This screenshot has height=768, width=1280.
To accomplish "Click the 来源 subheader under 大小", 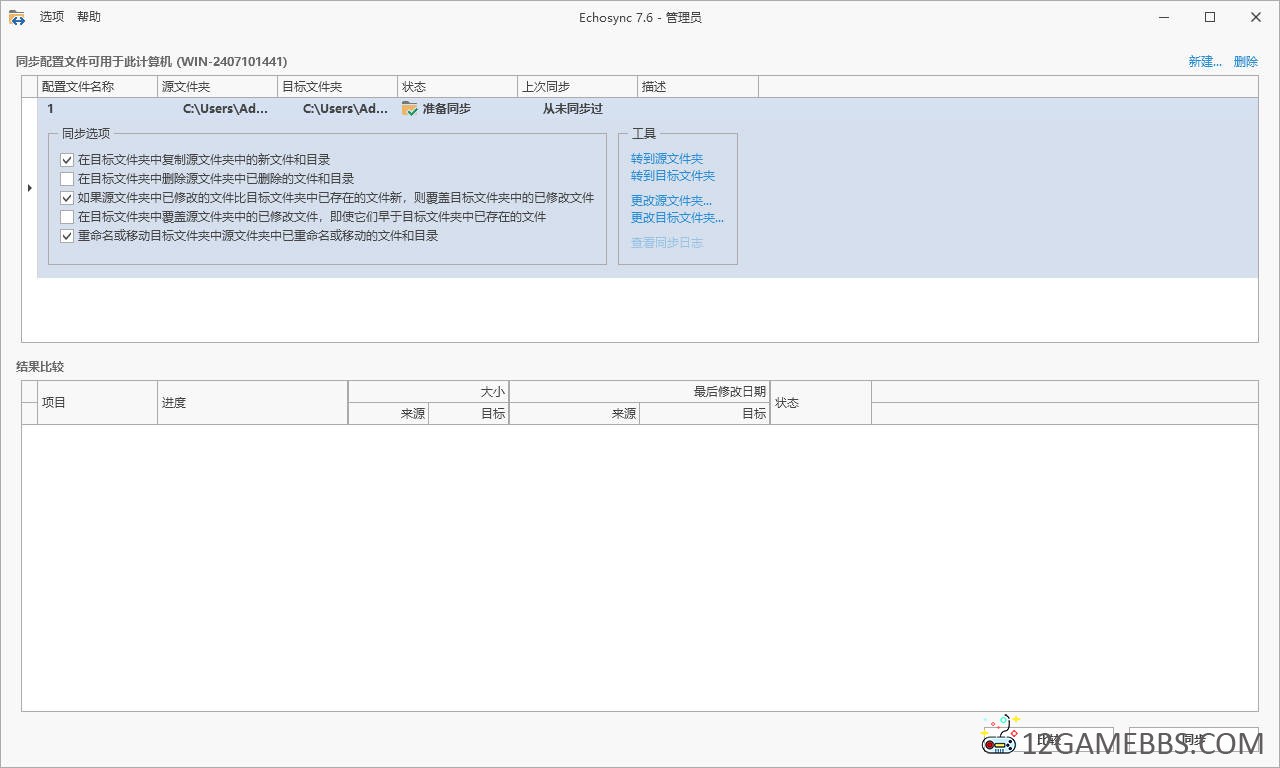I will coord(388,413).
